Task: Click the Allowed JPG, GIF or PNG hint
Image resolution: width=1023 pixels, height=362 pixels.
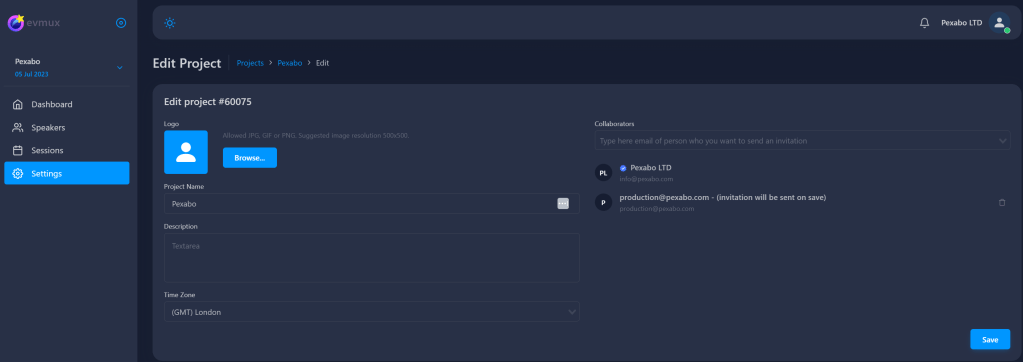Action: click(316, 136)
